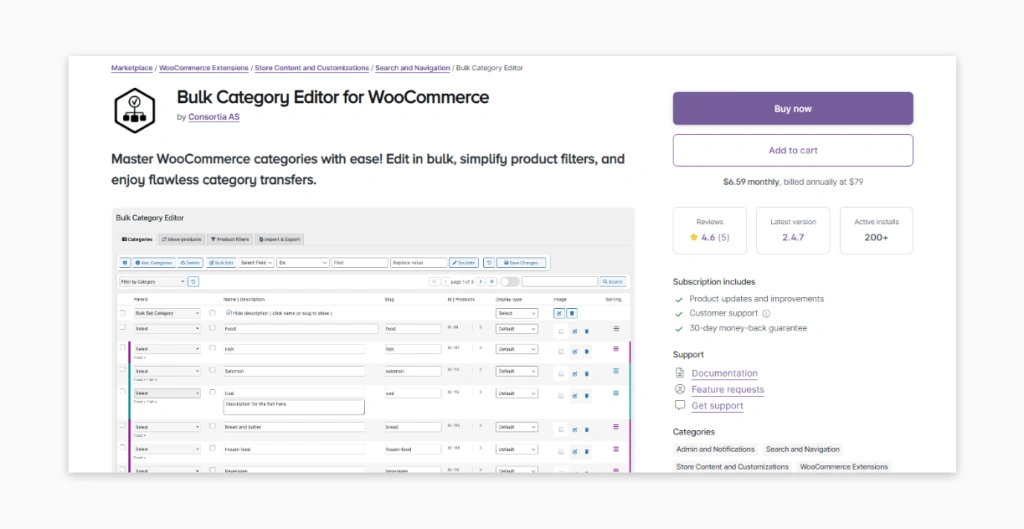Image resolution: width=1024 pixels, height=529 pixels.
Task: Check the checkbox beside the Fish name field
Action: point(212,348)
